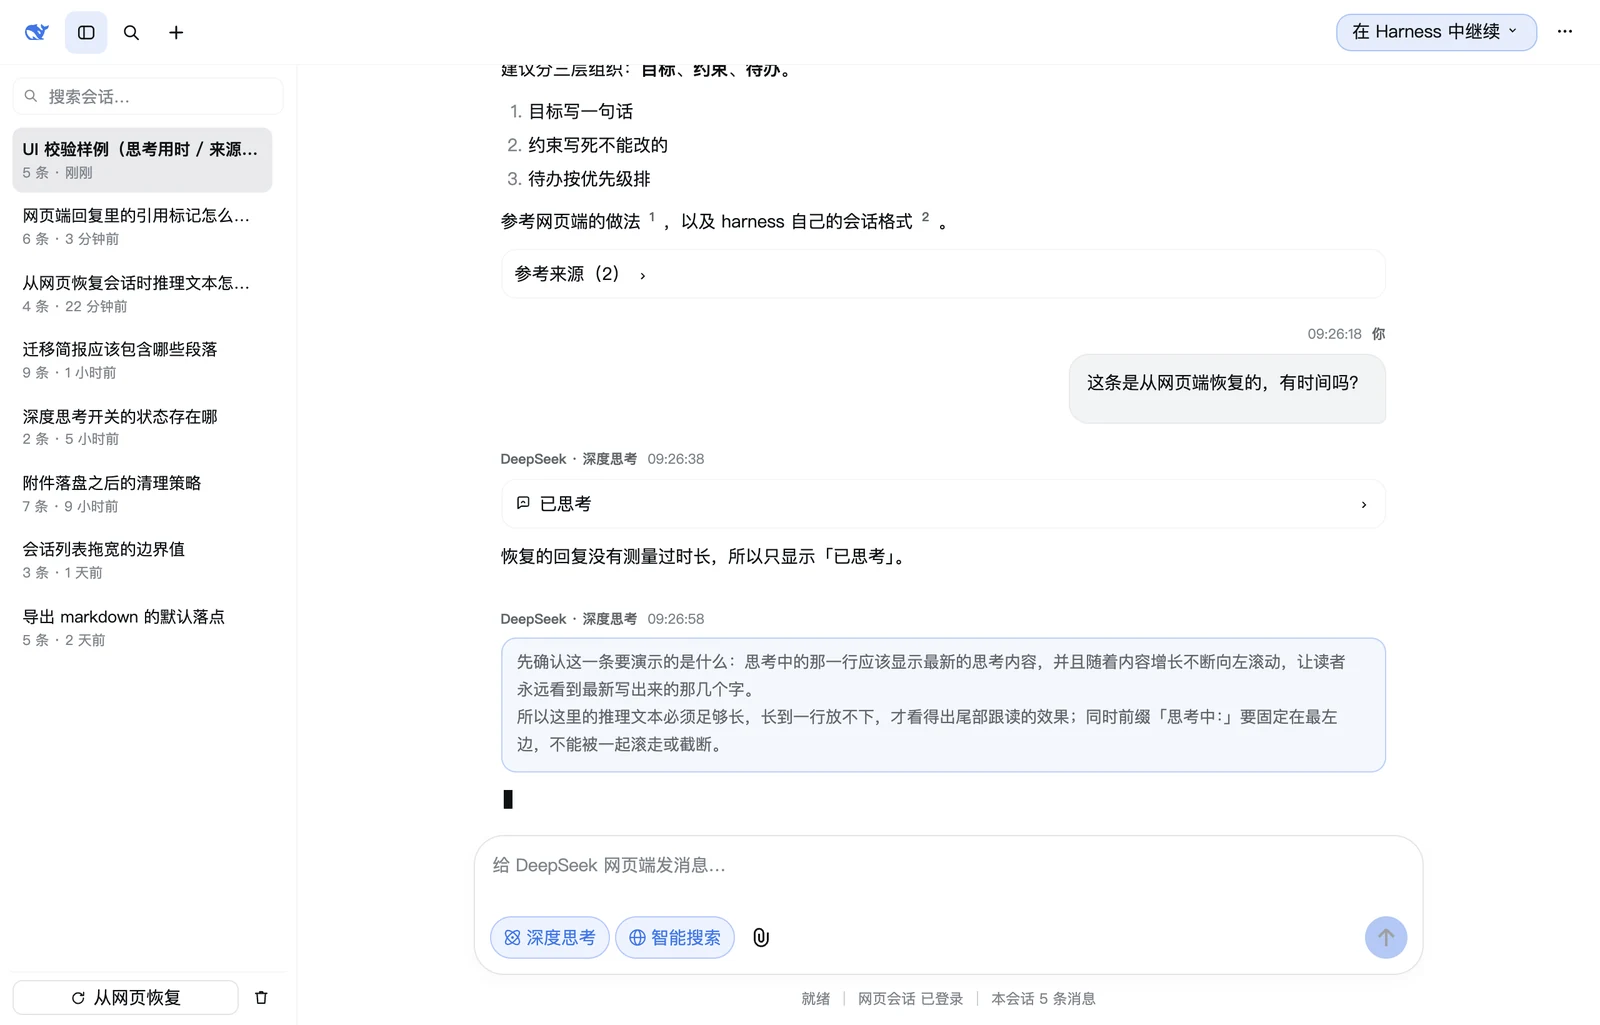1600x1025 pixels.
Task: Click the message input 给 DeepSeek 网页端发消息
Action: 948,866
